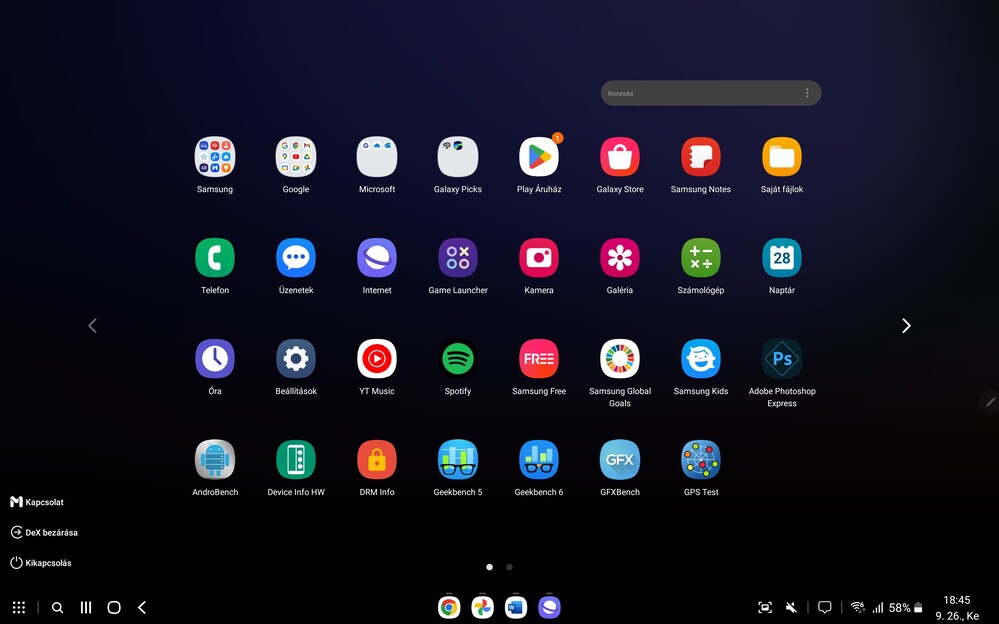Click the 18:45 clock and date
This screenshot has height=624, width=999.
(957, 607)
